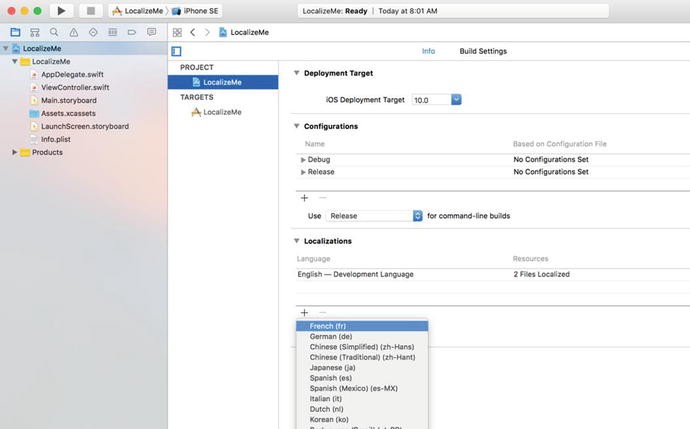
Task: Open related items grid menu
Action: (177, 32)
